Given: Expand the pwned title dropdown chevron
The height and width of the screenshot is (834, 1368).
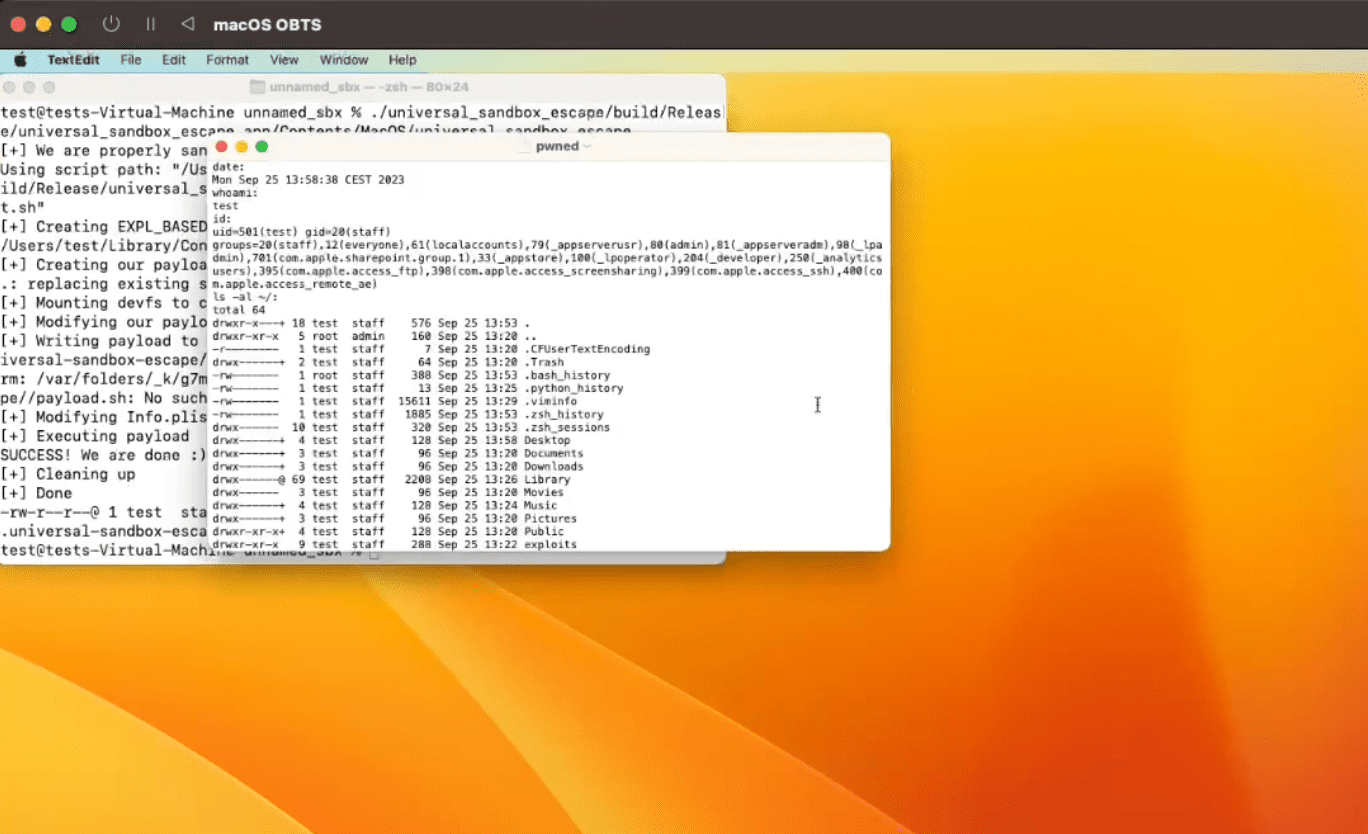Looking at the screenshot, I should [587, 147].
